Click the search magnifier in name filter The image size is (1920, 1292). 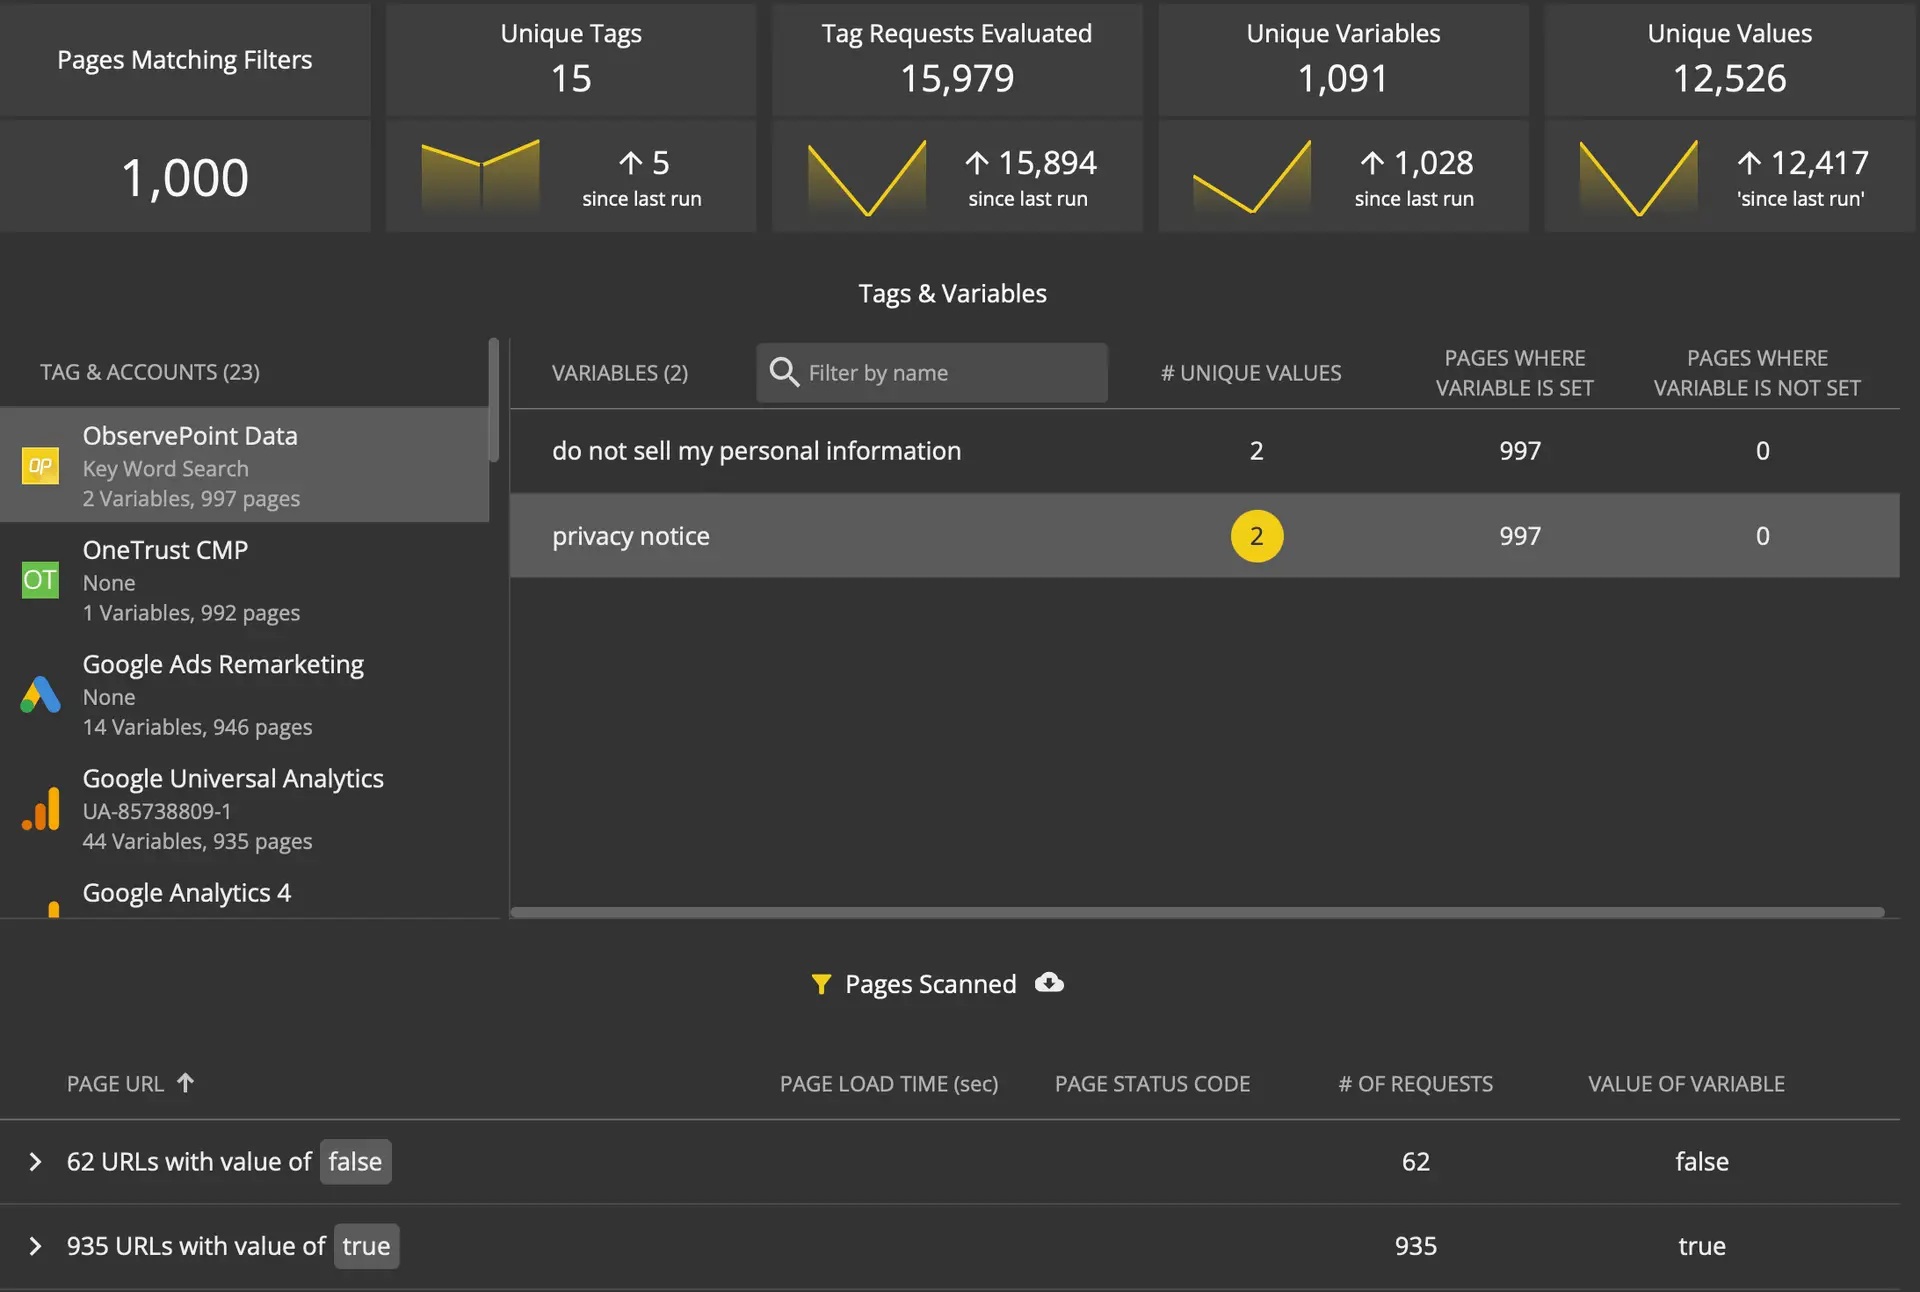click(784, 372)
